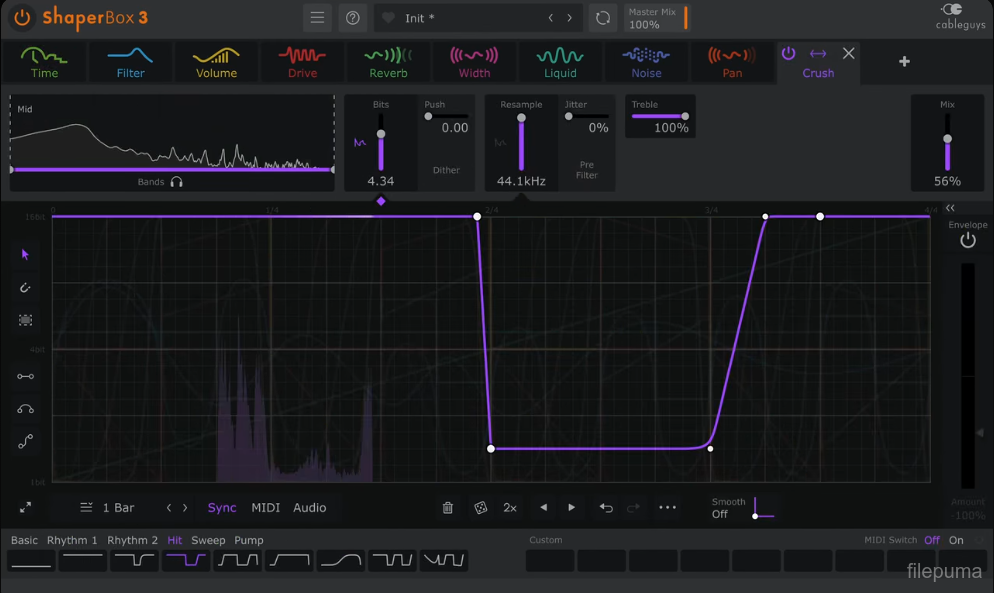Click the fullscreen expand icon
This screenshot has width=994, height=593.
tap(25, 508)
